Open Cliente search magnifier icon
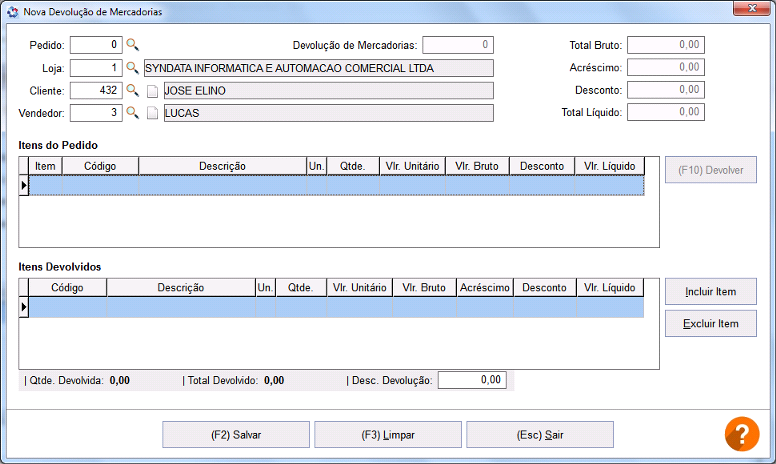The width and height of the screenshot is (776, 464). point(132,91)
